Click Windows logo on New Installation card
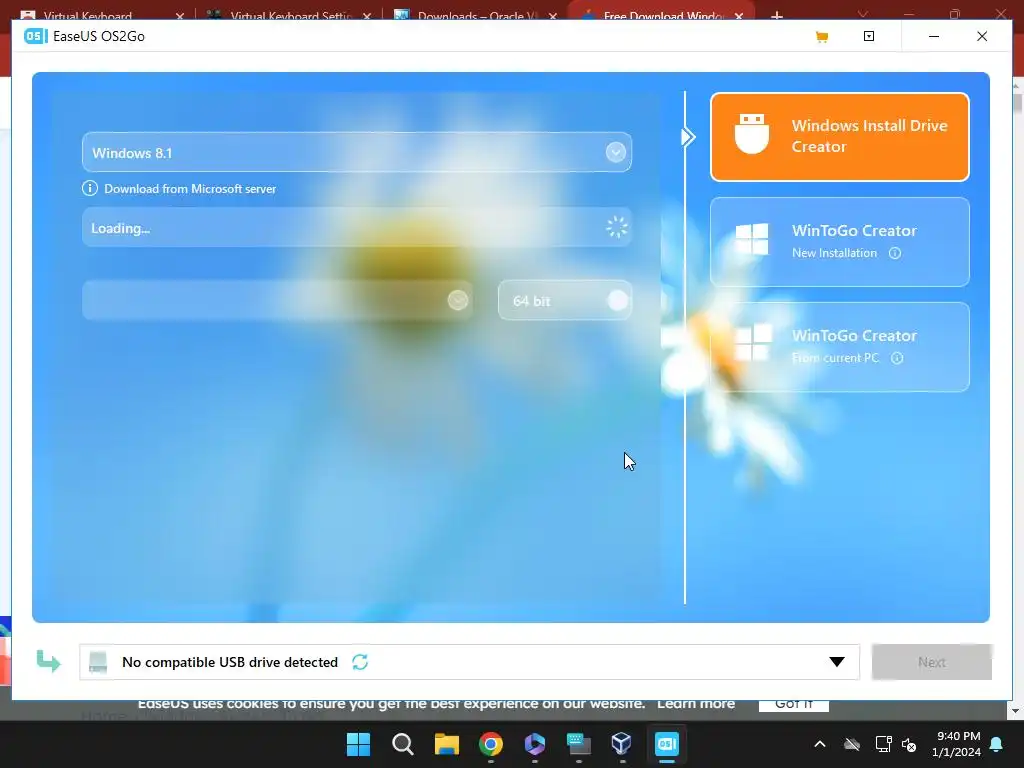 coord(752,239)
